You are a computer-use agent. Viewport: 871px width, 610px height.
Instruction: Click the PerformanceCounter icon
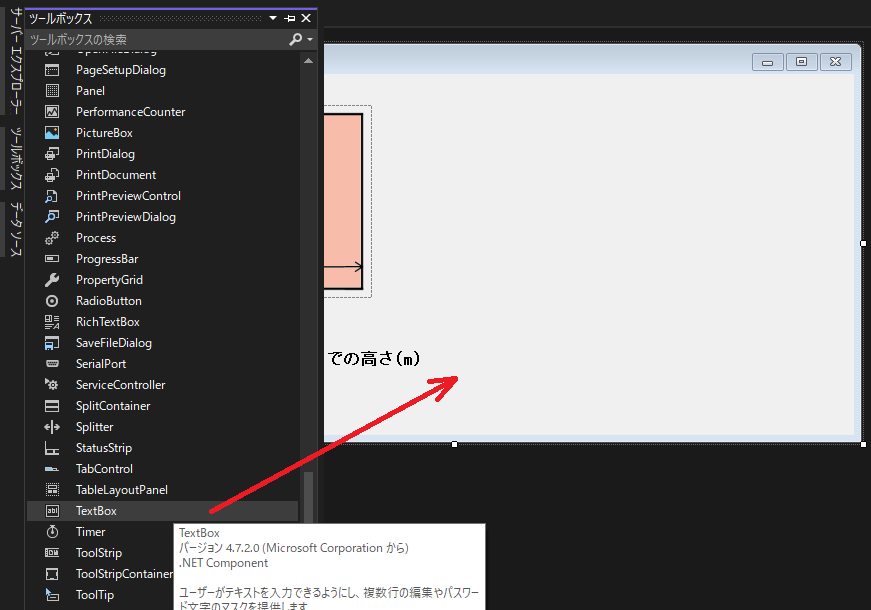(52, 112)
